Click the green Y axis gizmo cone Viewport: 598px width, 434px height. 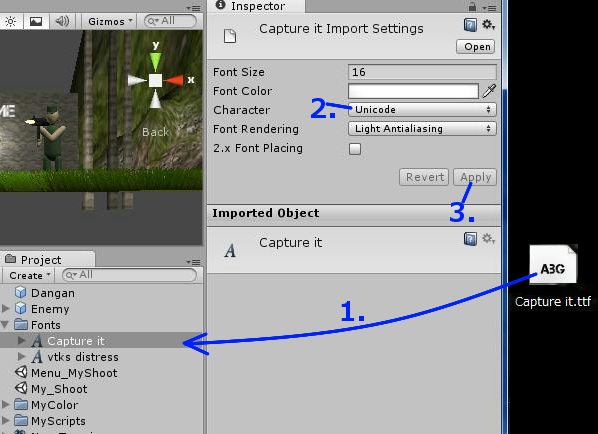tap(155, 61)
